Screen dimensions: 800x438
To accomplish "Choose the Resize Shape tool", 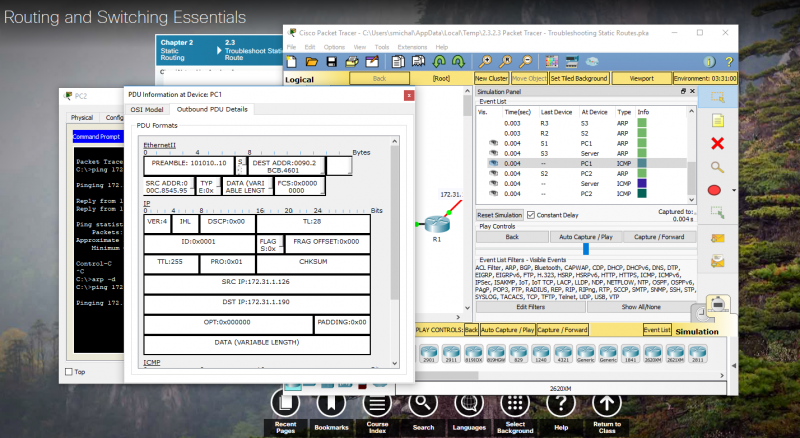I will click(718, 212).
